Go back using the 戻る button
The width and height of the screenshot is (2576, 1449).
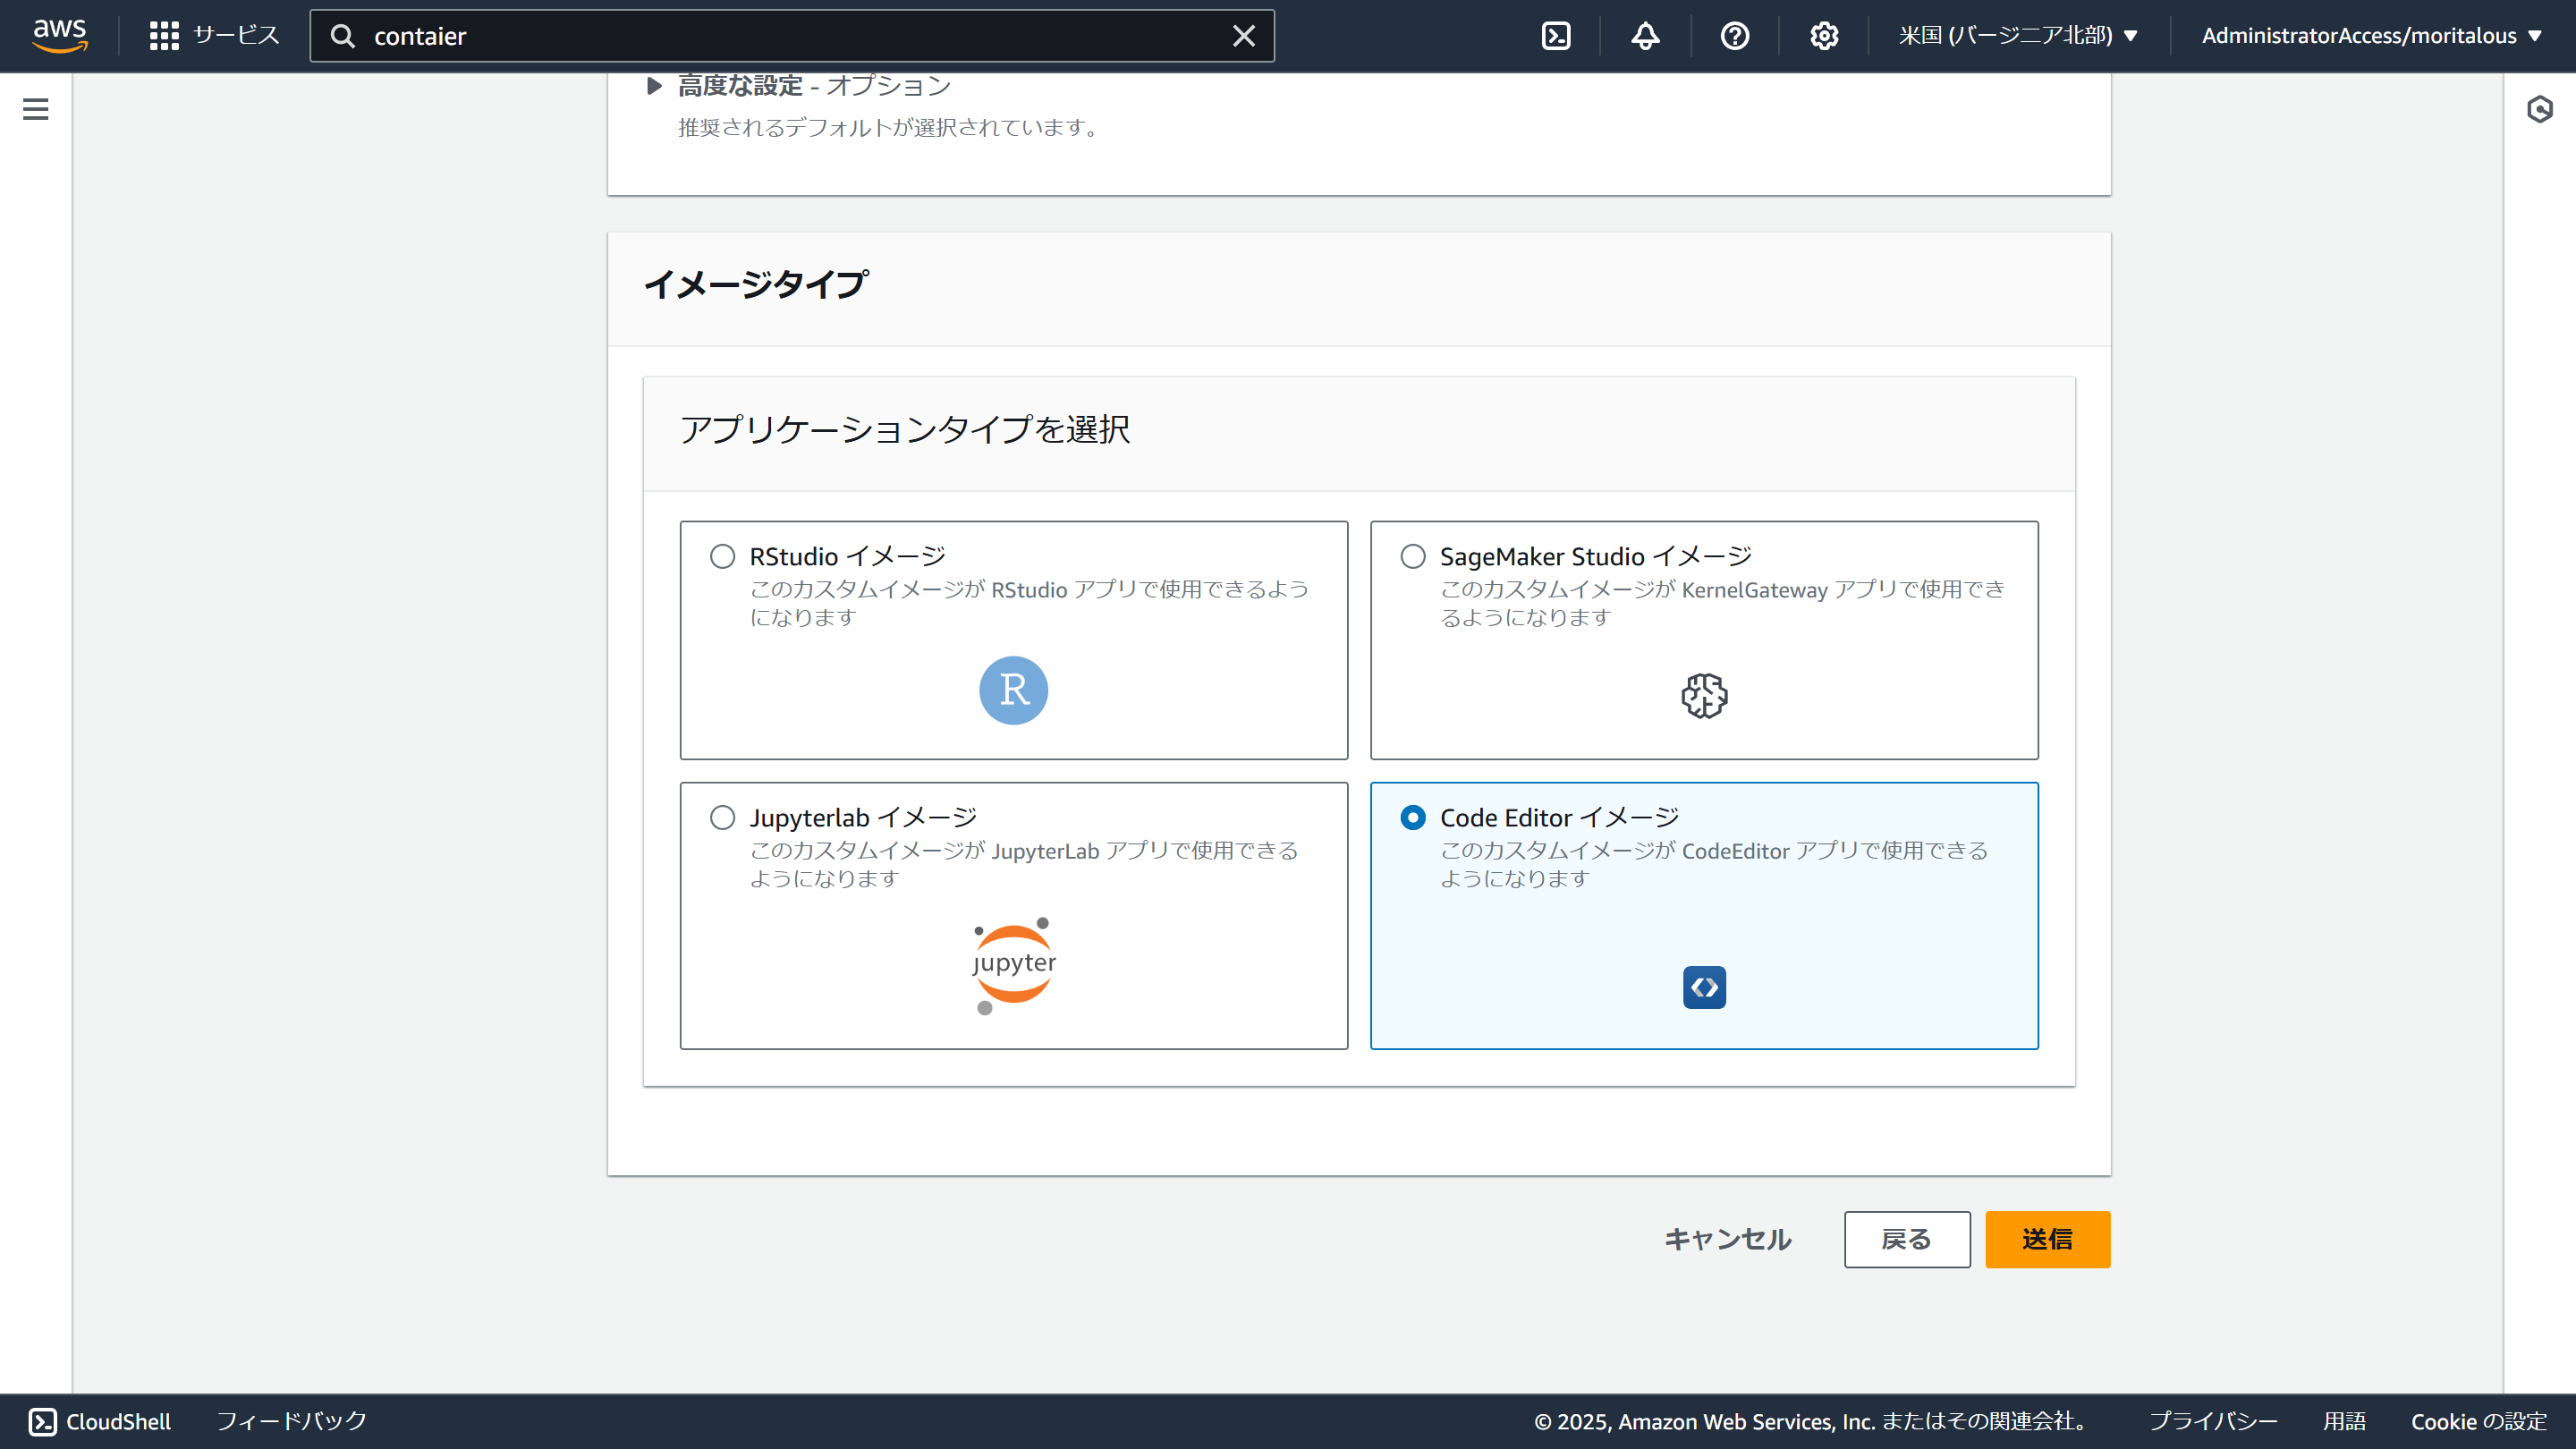[x=1906, y=1239]
